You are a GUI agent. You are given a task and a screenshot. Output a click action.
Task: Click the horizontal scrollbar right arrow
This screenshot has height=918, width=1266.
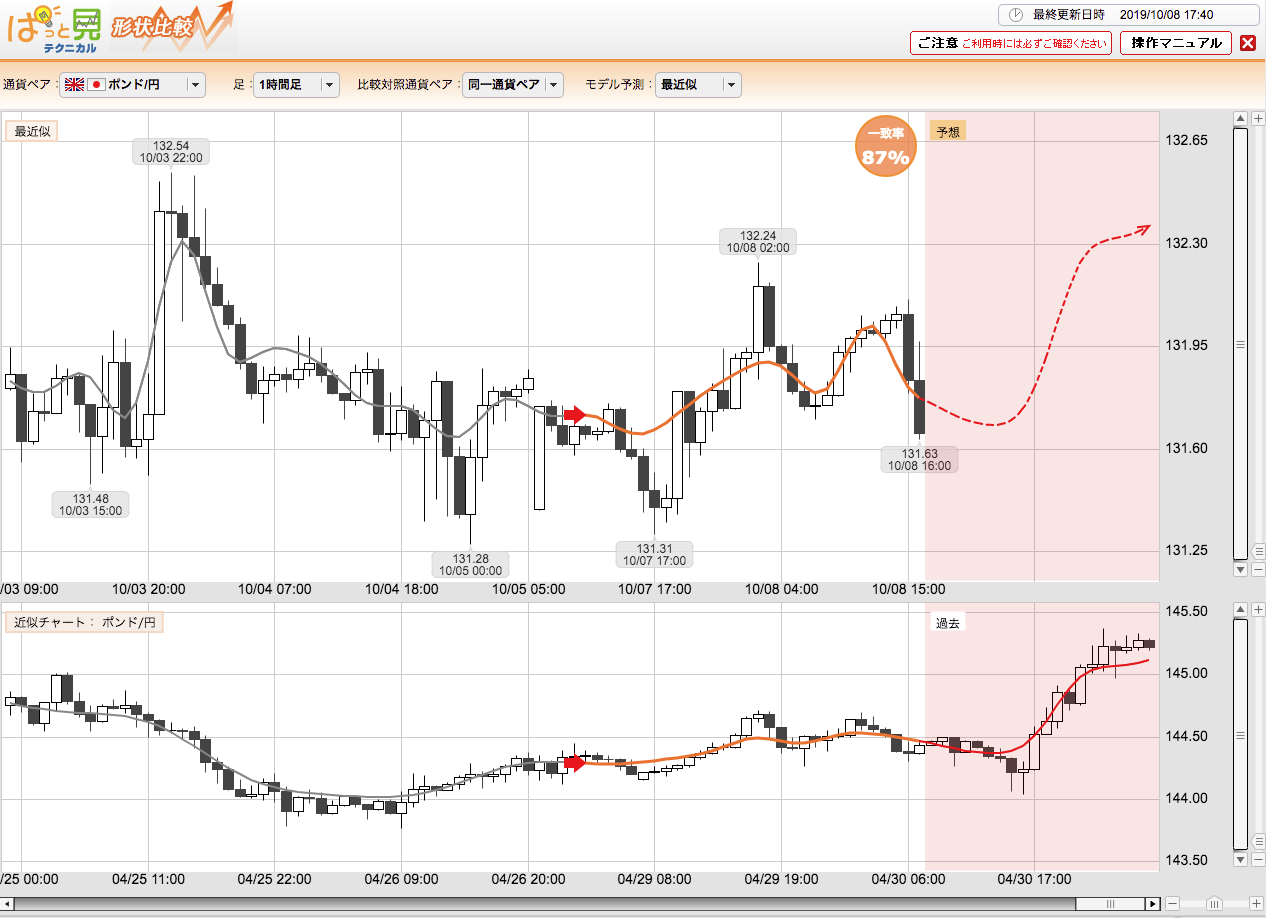point(1153,903)
